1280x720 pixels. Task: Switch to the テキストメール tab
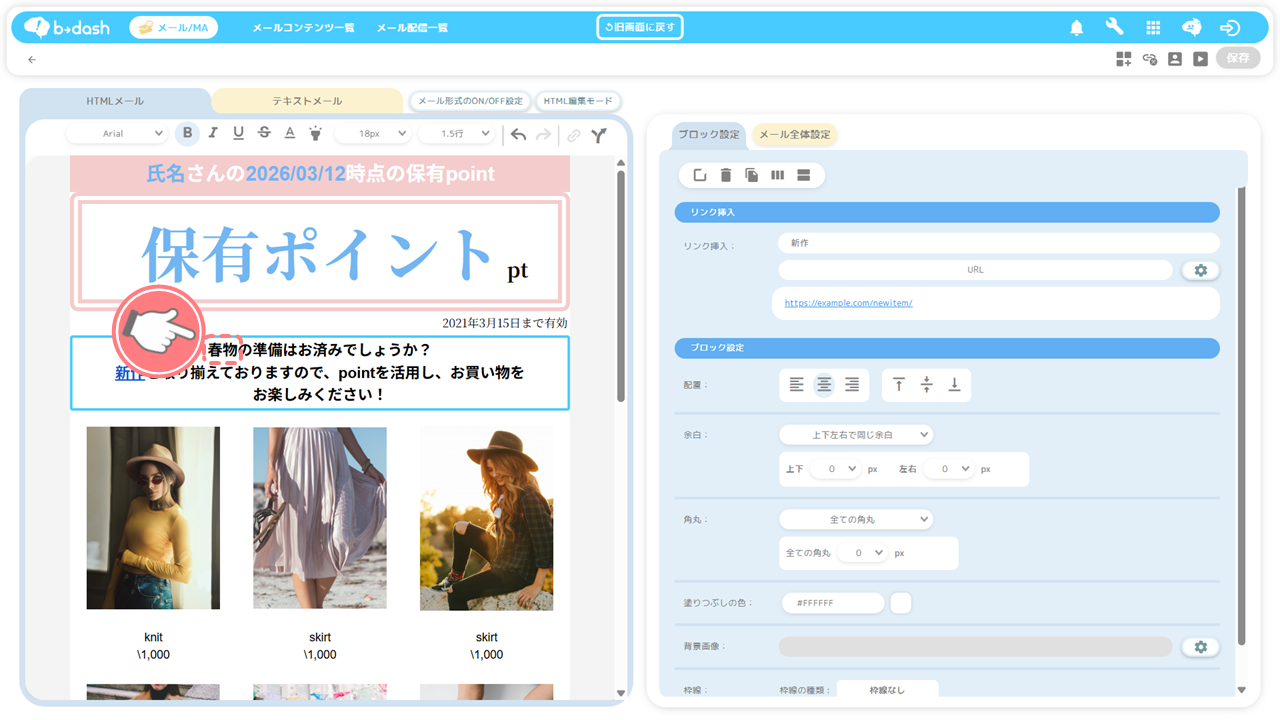point(307,101)
